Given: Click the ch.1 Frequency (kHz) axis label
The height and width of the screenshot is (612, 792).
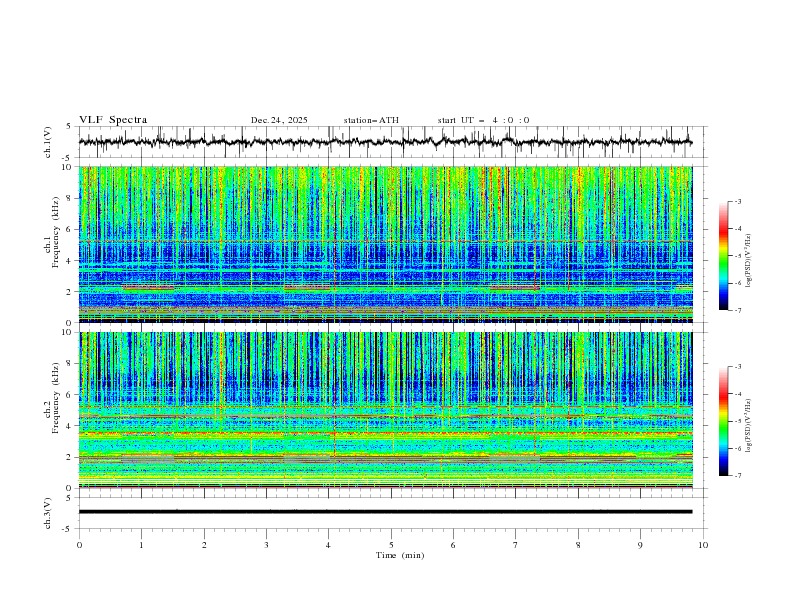Looking at the screenshot, I should point(52,232).
